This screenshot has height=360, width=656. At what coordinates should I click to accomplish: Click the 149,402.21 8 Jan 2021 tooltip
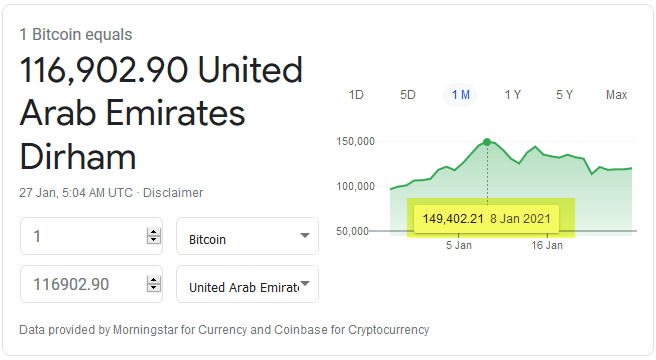click(x=487, y=219)
